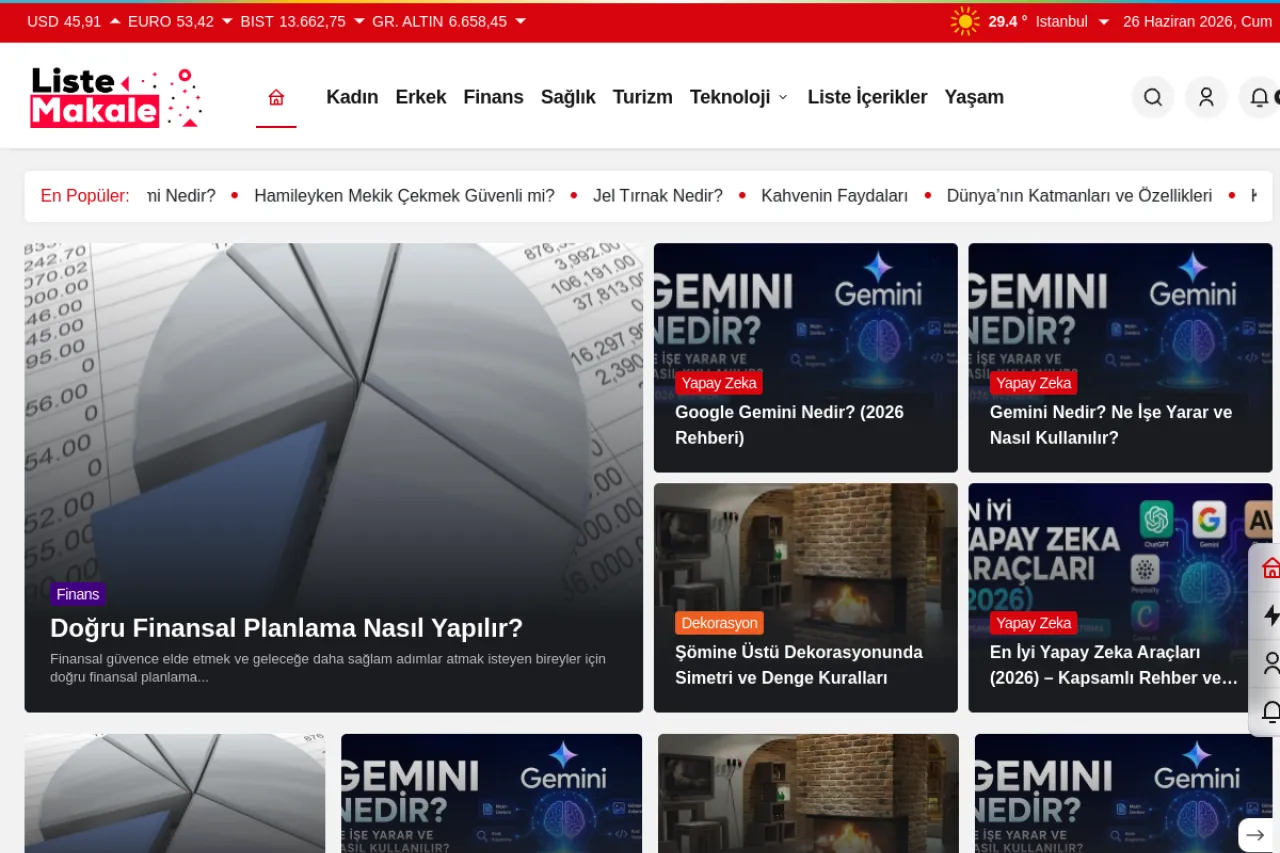This screenshot has height=853, width=1280.
Task: Open the Istanbul city dropdown
Action: [x=1073, y=21]
